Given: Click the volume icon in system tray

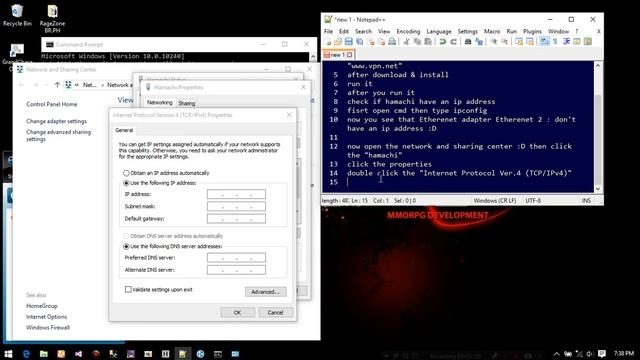Looking at the screenshot, I should [x=589, y=354].
